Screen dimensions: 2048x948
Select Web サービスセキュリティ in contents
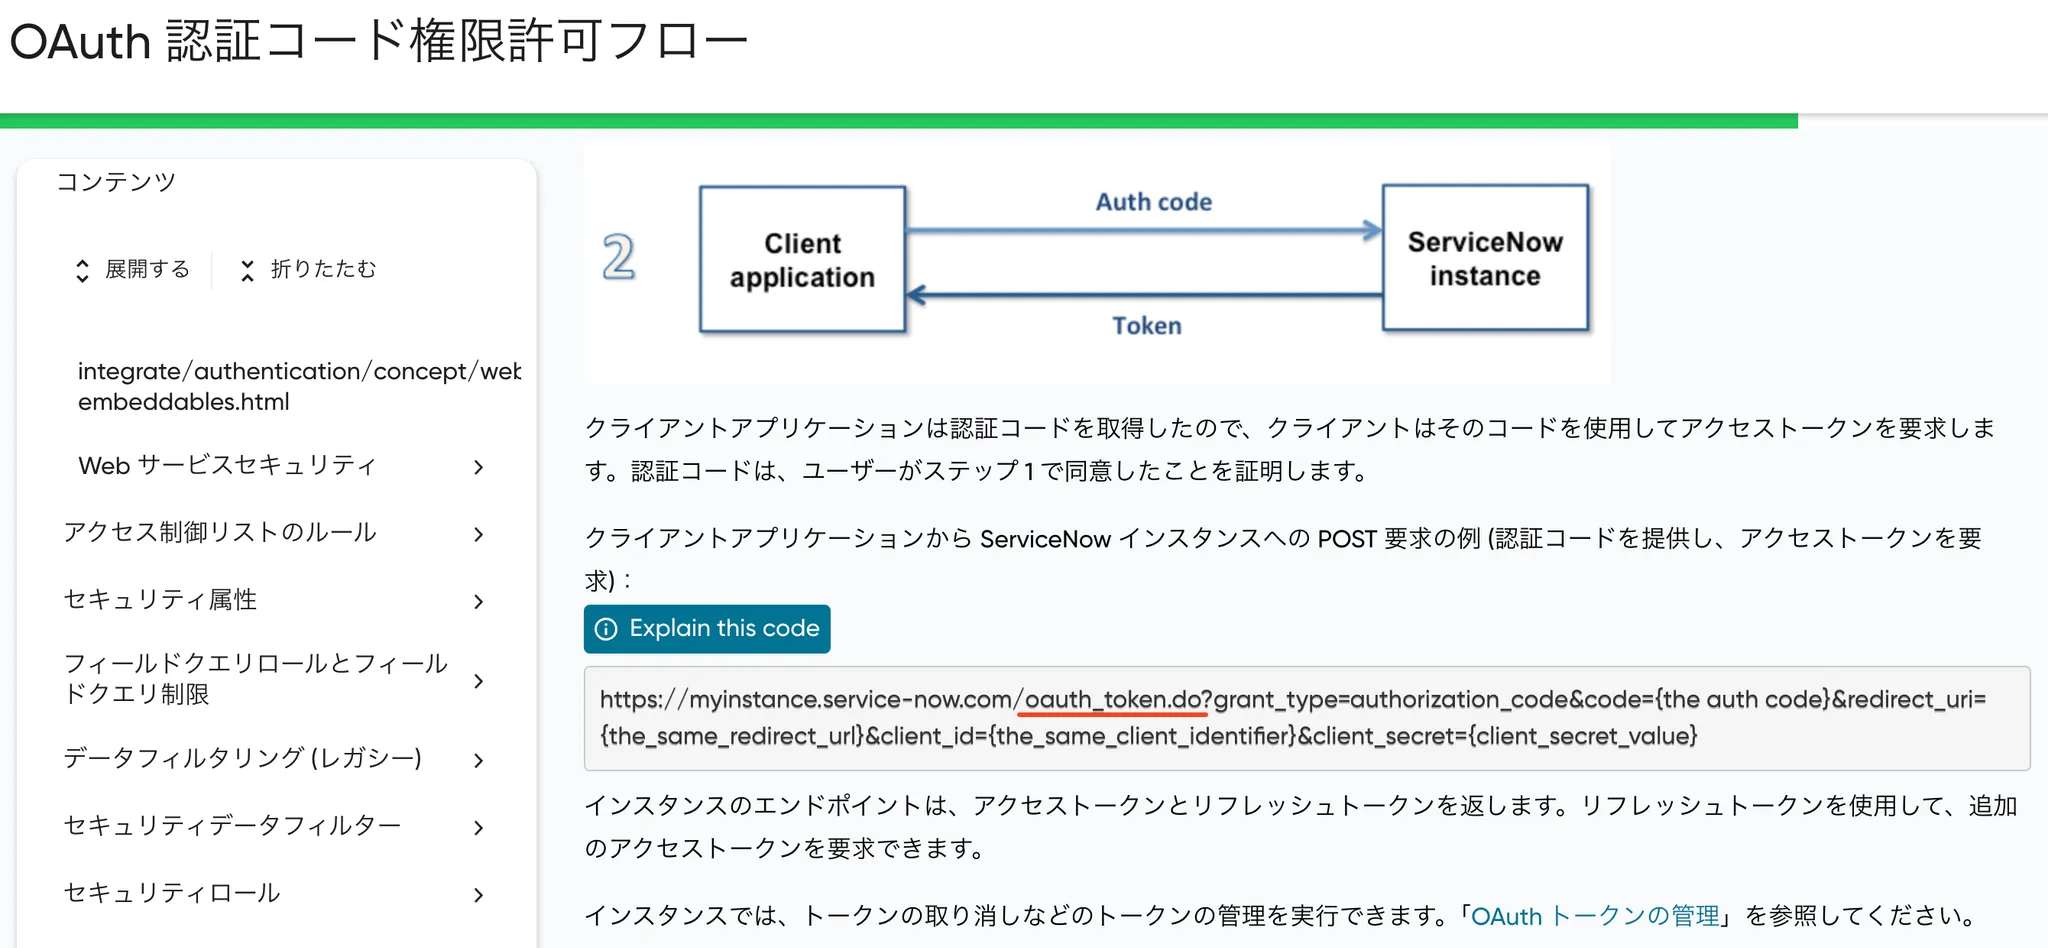228,466
